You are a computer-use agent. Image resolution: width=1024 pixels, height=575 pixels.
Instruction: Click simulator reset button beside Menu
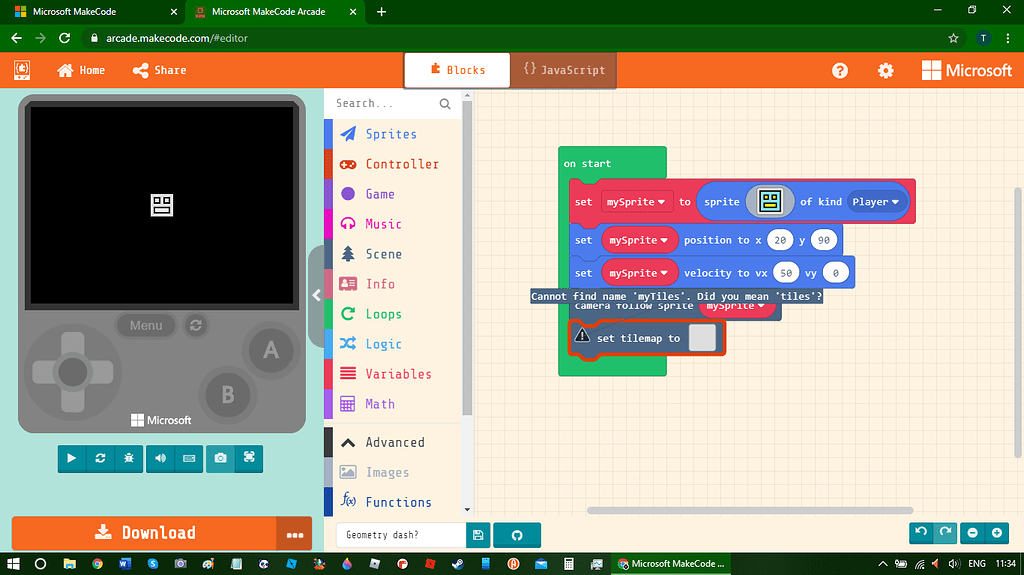pyautogui.click(x=195, y=325)
